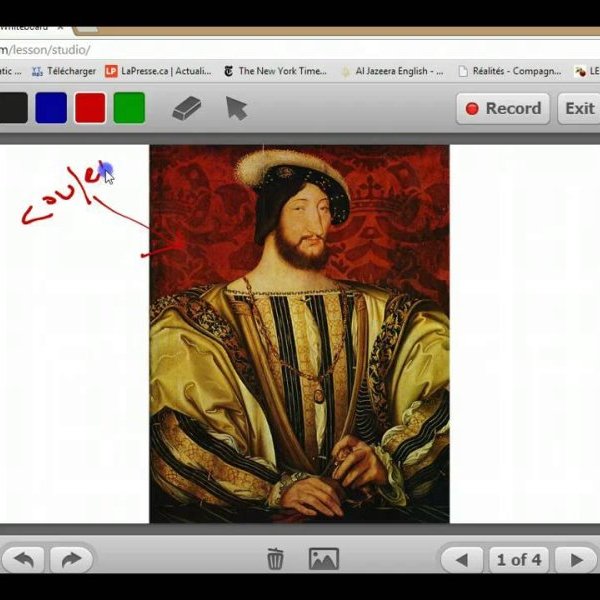
Task: Clear the whiteboard with trash icon
Action: tap(275, 559)
